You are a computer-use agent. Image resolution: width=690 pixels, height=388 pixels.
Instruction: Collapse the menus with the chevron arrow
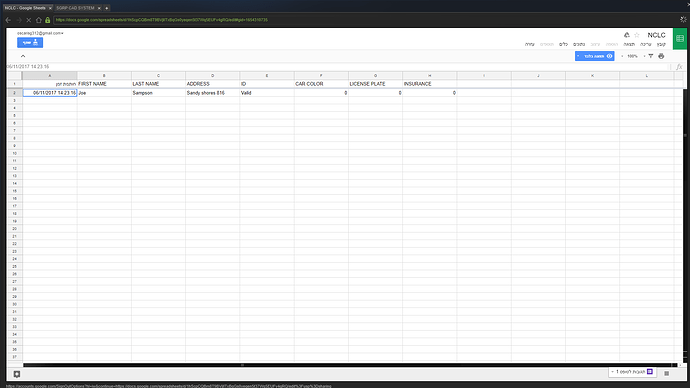pyautogui.click(x=23, y=56)
